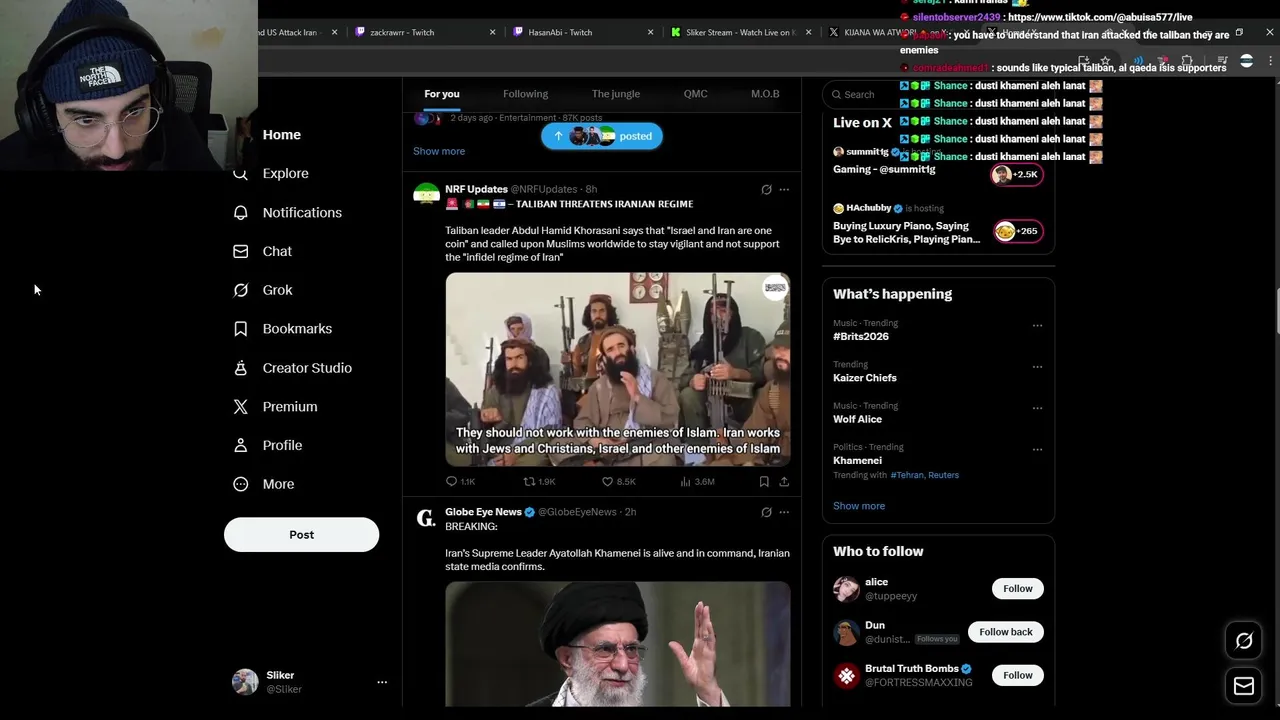This screenshot has height=720, width=1280.
Task: Share the NRF Updates post
Action: pos(784,482)
